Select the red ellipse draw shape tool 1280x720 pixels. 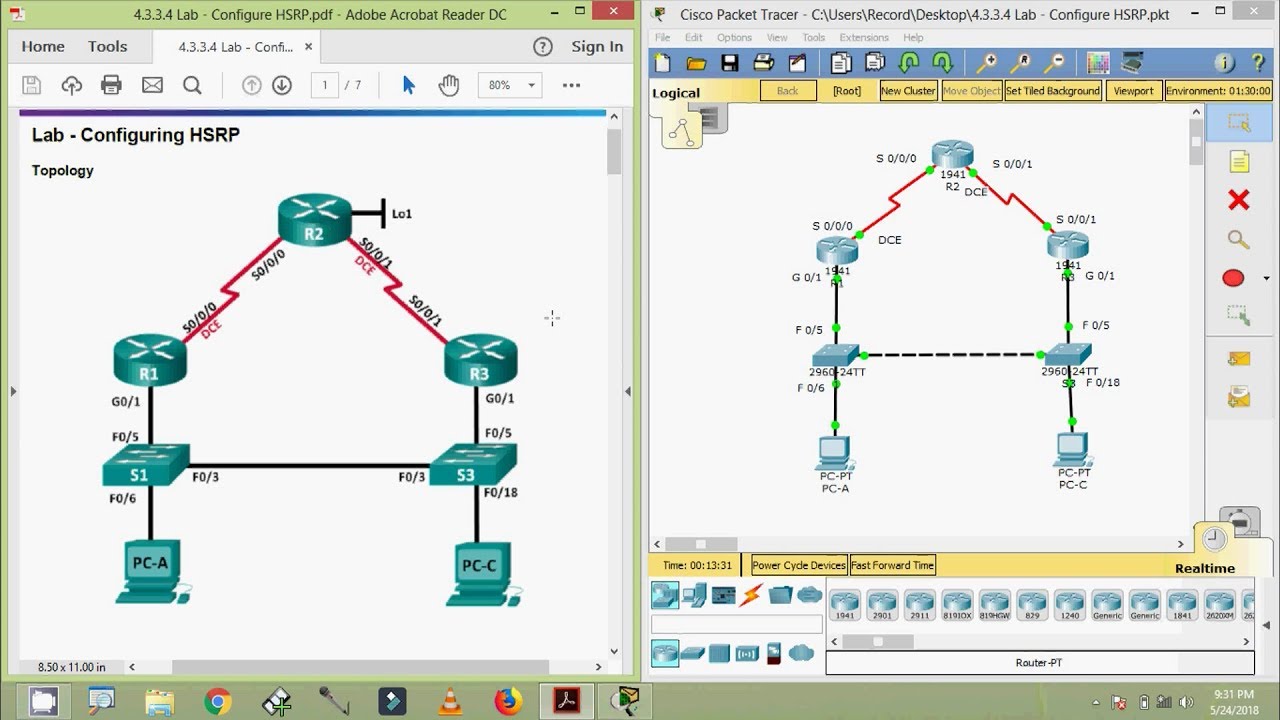coord(1233,278)
